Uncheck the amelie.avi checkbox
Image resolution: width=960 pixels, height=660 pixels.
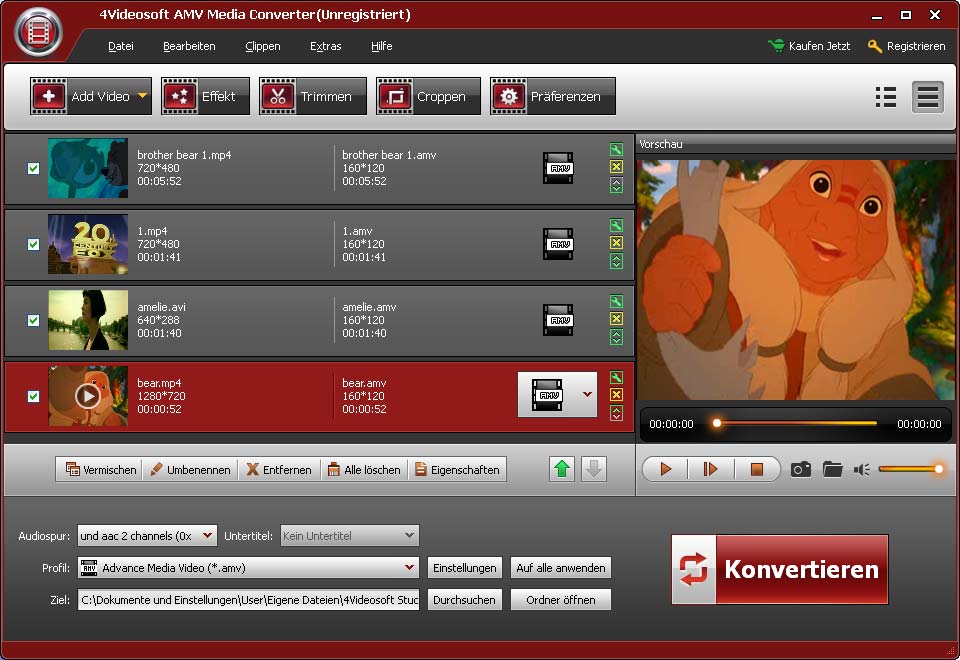pyautogui.click(x=34, y=320)
